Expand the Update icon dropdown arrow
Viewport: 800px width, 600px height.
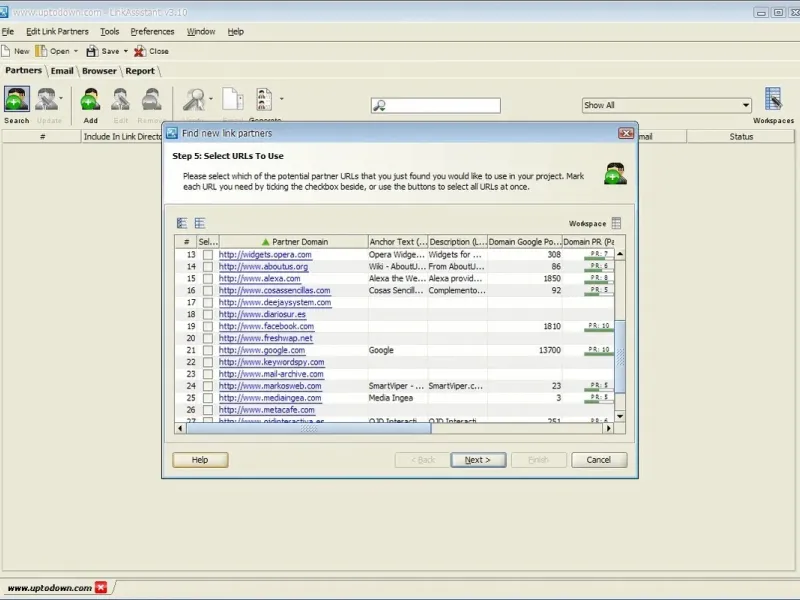coord(61,98)
